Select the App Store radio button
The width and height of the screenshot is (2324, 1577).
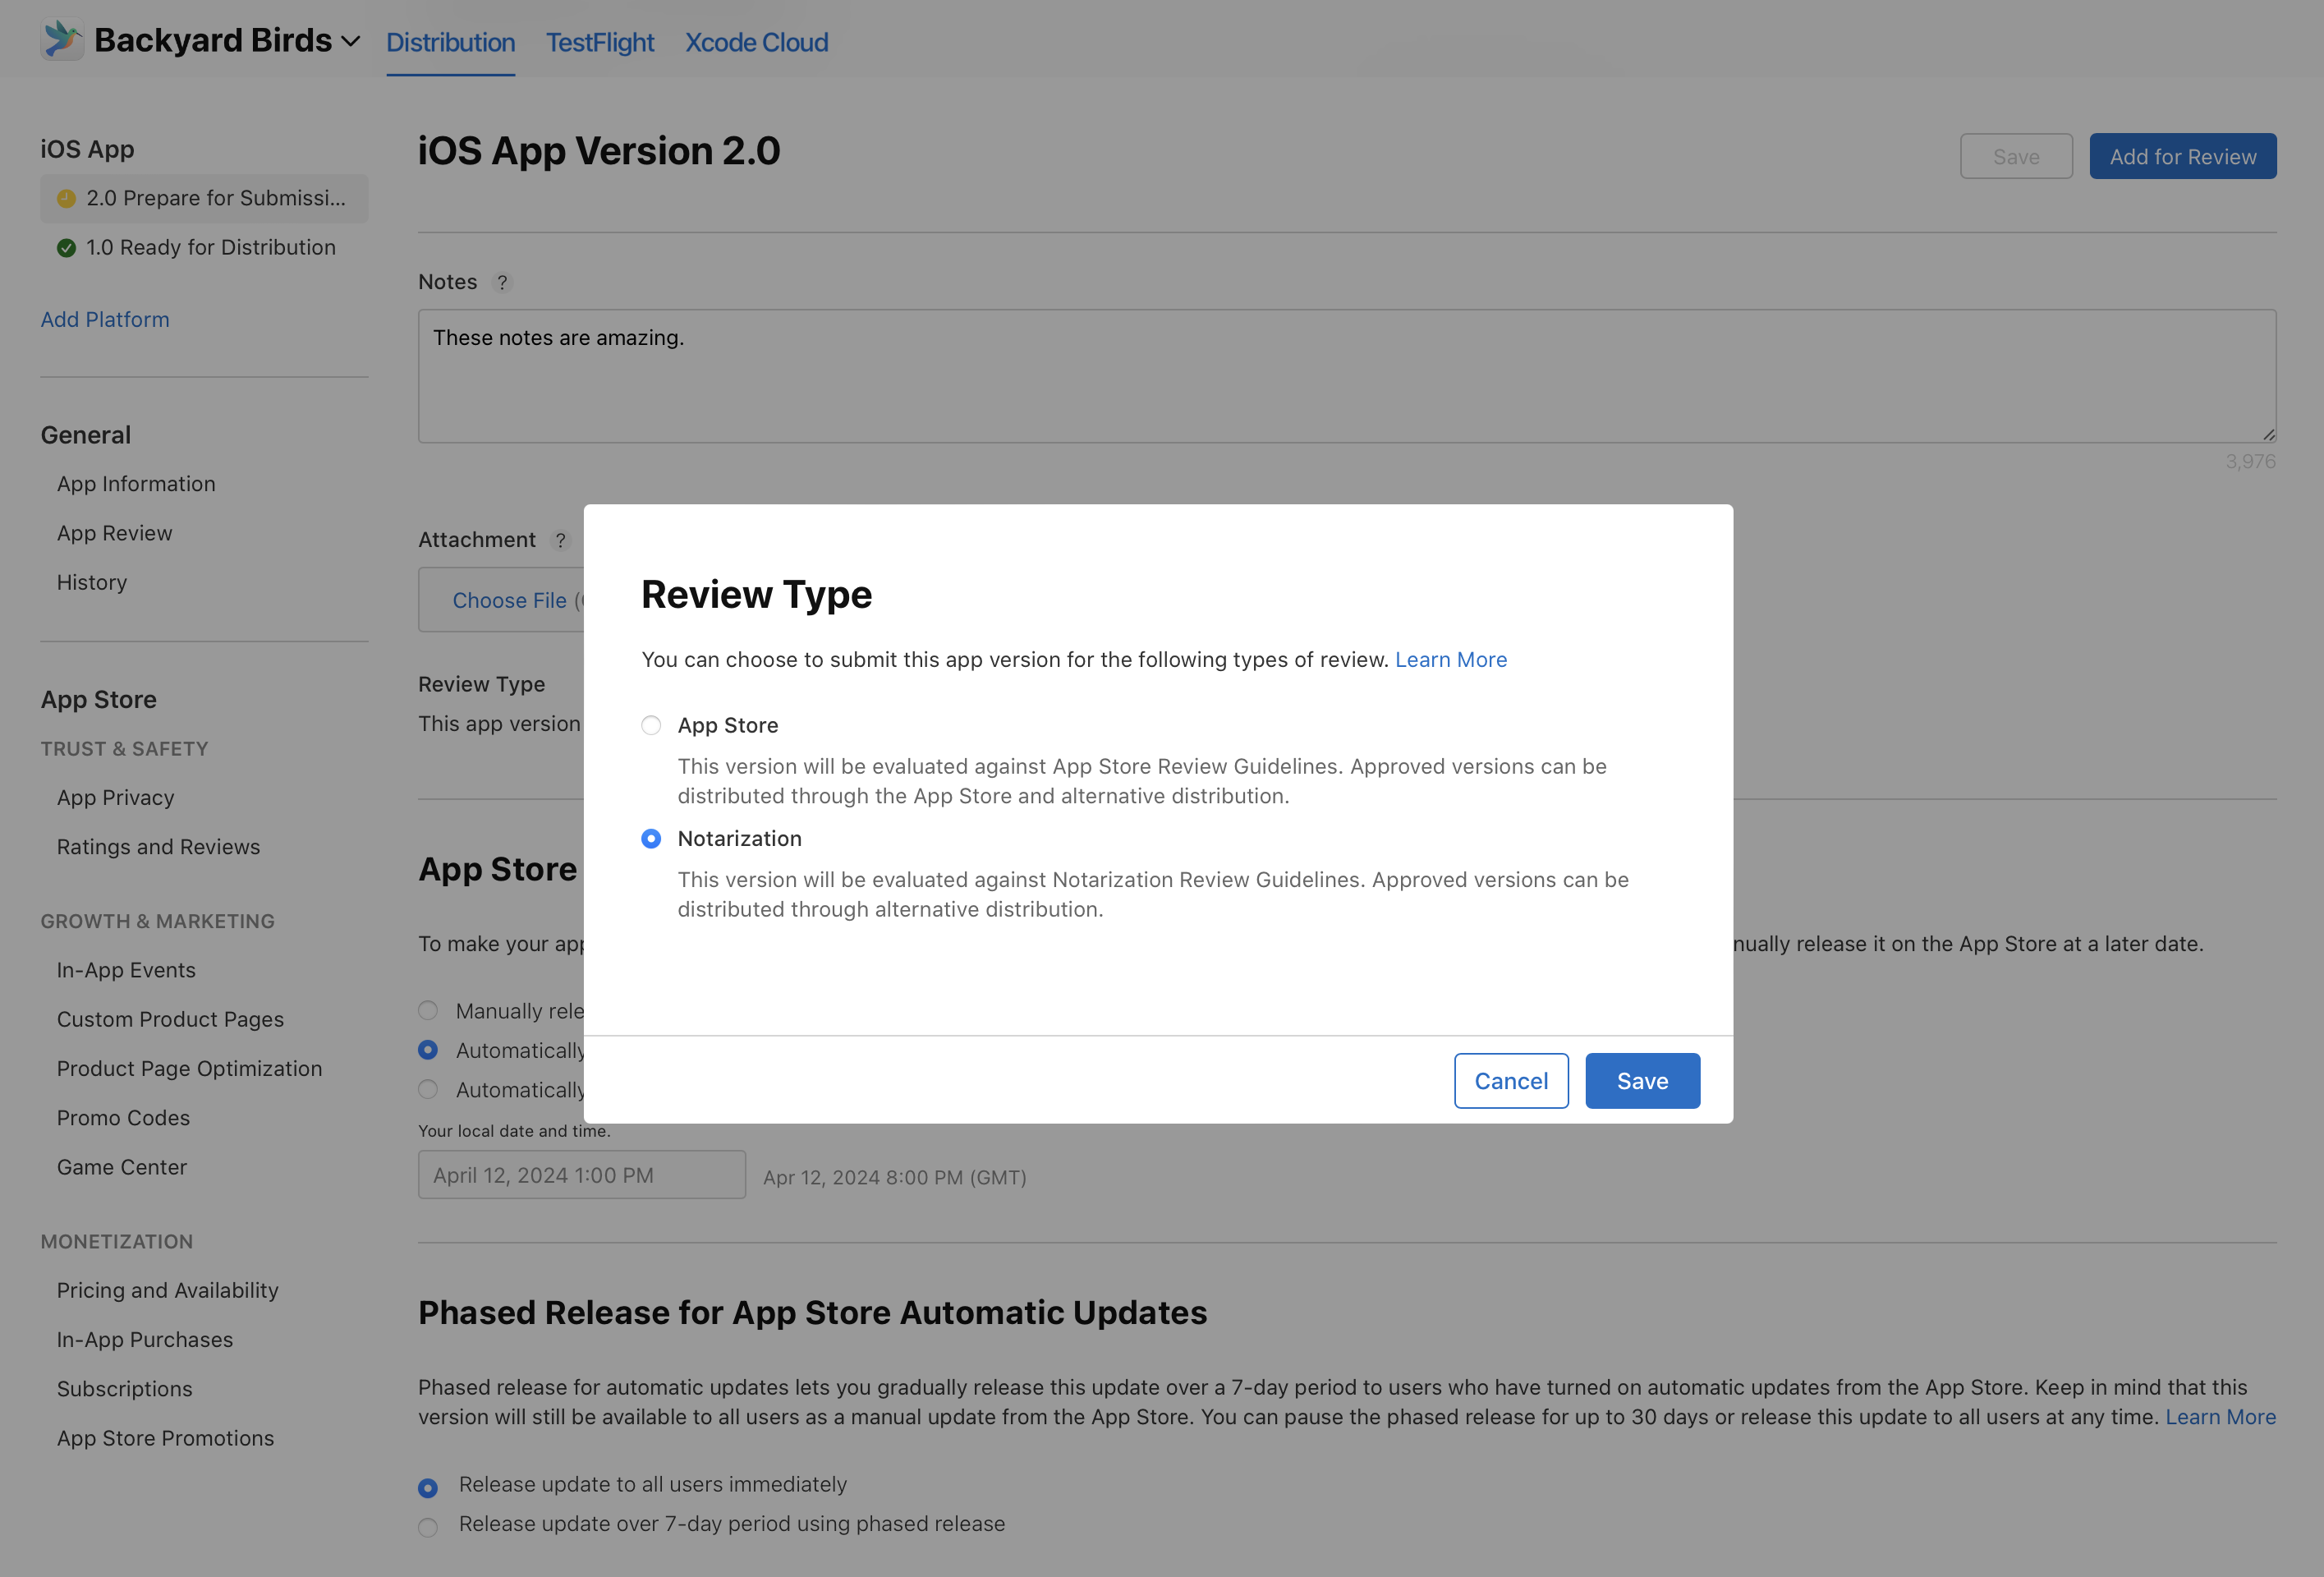[x=651, y=725]
